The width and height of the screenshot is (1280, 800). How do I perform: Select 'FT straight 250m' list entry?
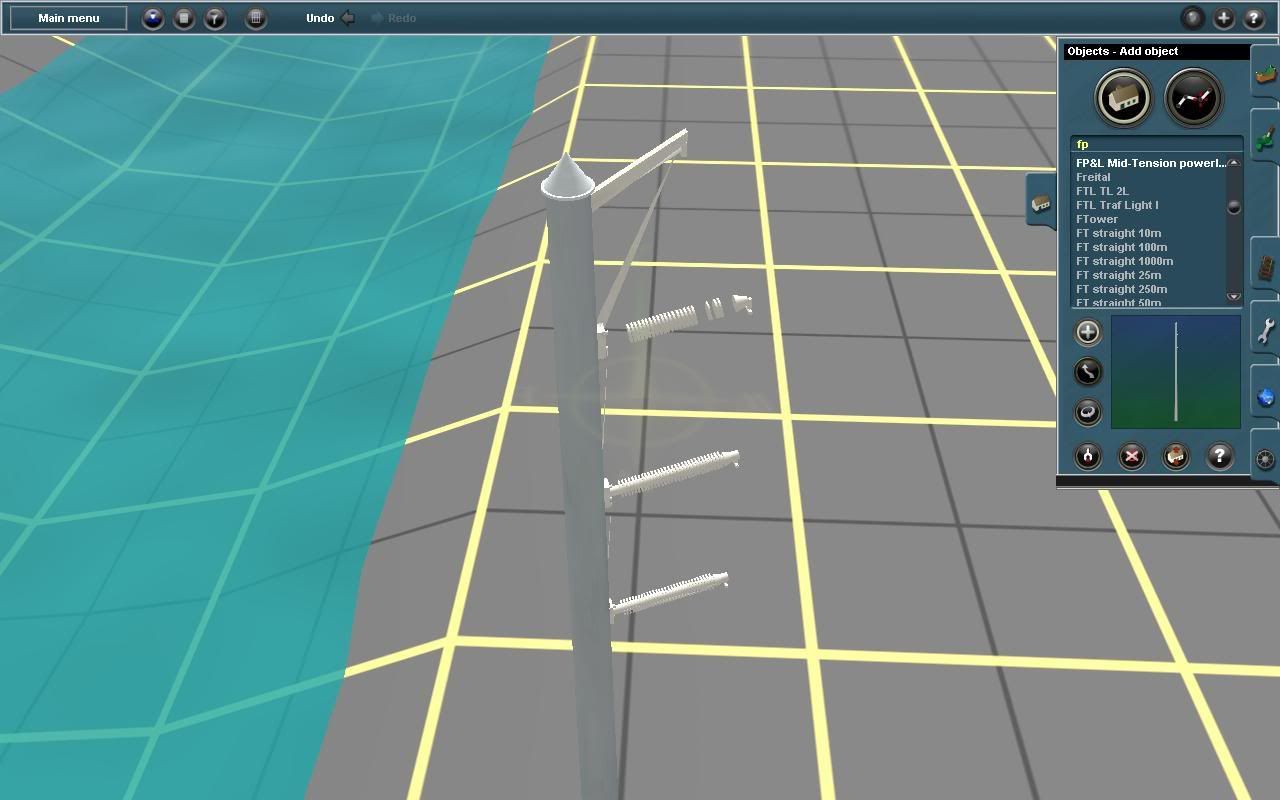(x=1121, y=289)
